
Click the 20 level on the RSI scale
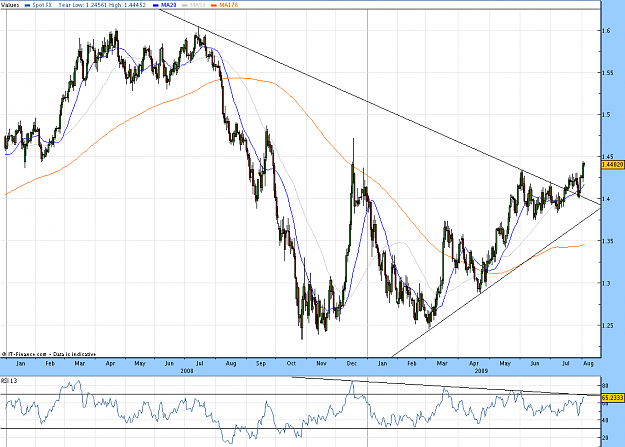pos(605,438)
